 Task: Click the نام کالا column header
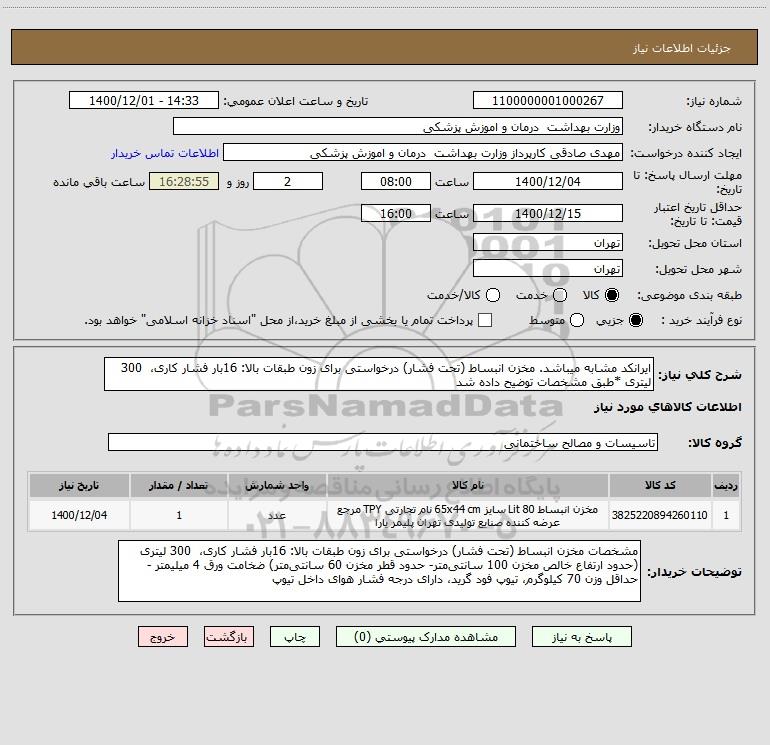point(468,485)
